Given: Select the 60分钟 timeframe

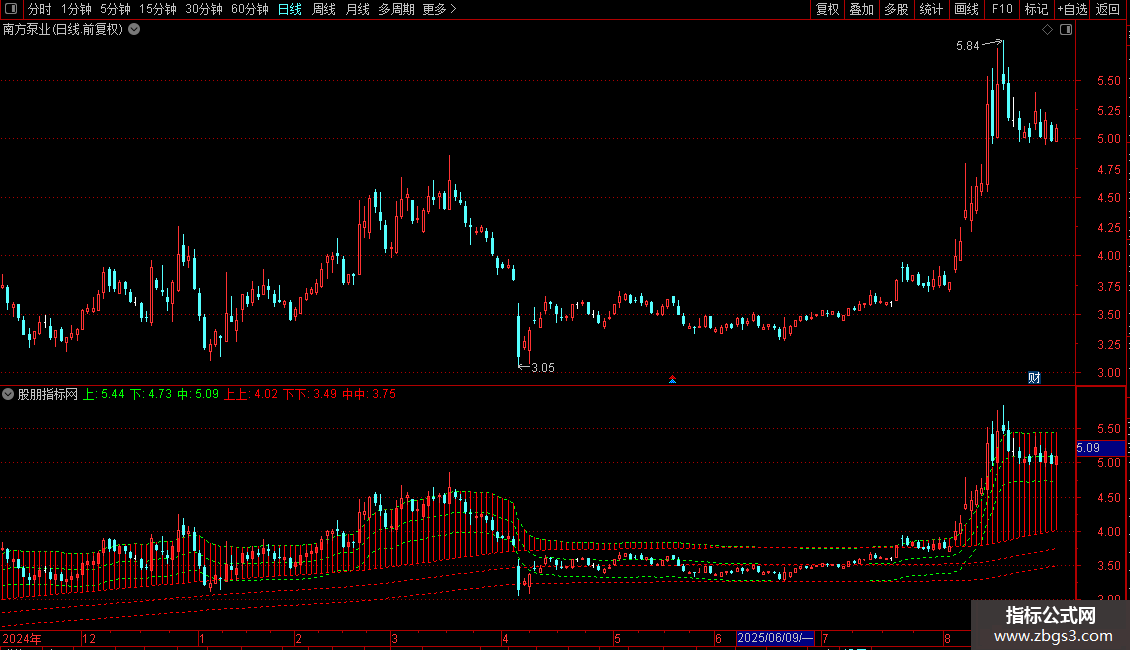Looking at the screenshot, I should point(249,9).
